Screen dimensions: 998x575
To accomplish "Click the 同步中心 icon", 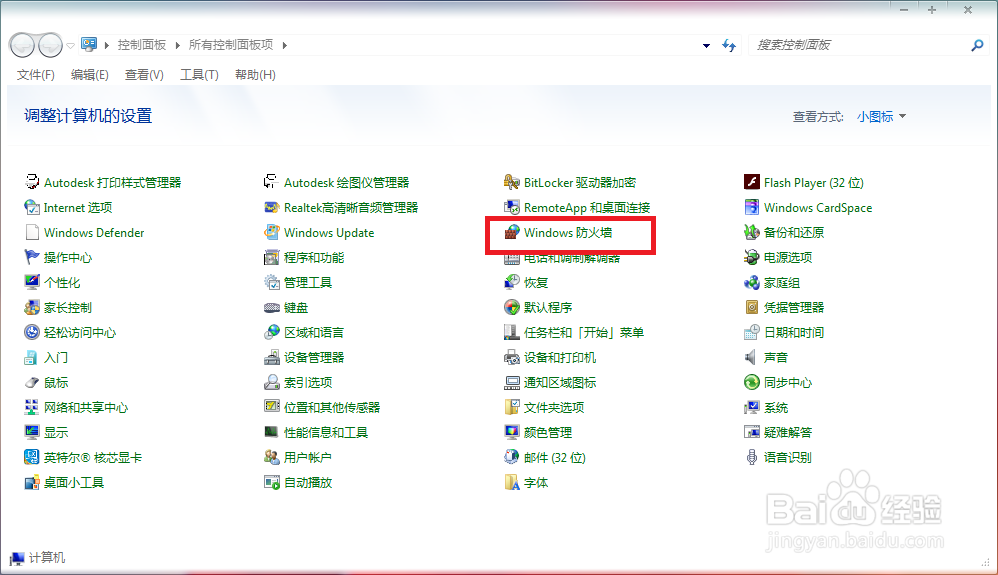I will [752, 382].
